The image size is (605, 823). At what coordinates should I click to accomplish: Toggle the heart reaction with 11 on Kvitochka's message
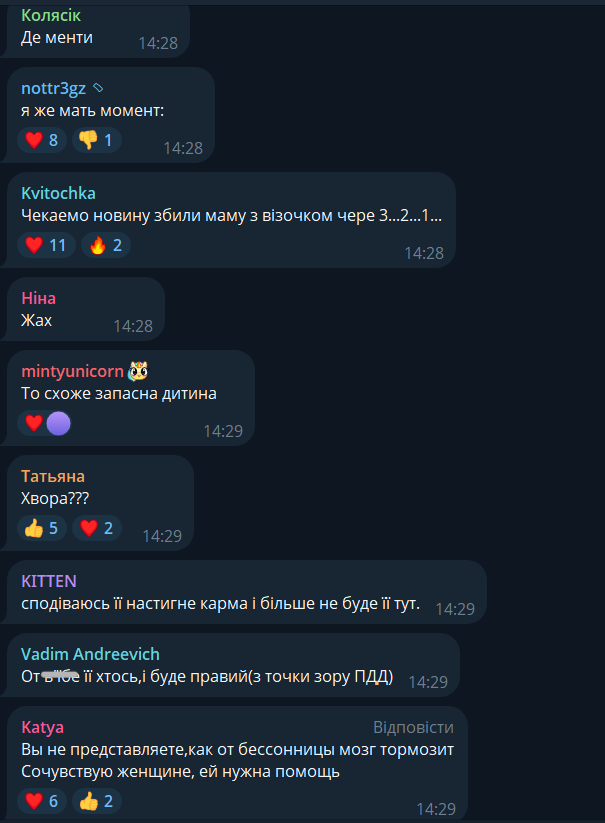[46, 245]
